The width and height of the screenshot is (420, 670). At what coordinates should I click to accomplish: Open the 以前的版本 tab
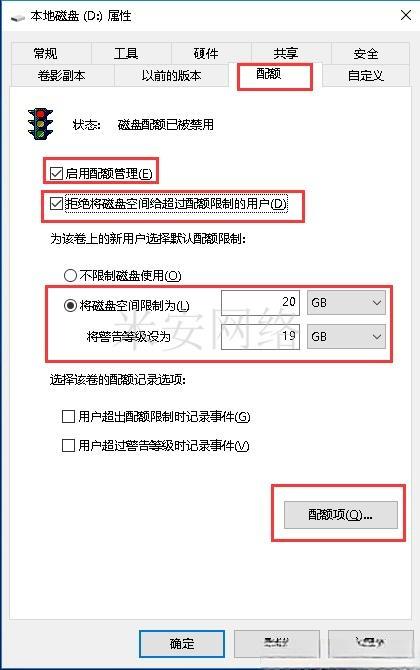[x=171, y=76]
